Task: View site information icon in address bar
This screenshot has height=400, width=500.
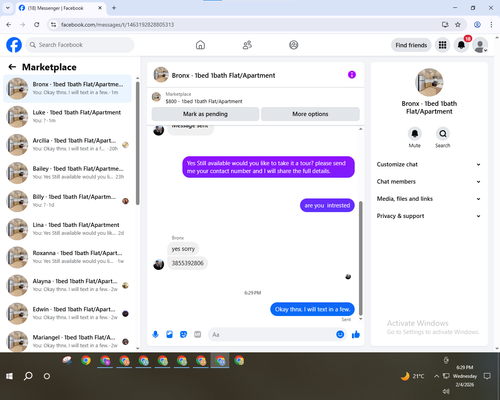Action: pyautogui.click(x=53, y=25)
